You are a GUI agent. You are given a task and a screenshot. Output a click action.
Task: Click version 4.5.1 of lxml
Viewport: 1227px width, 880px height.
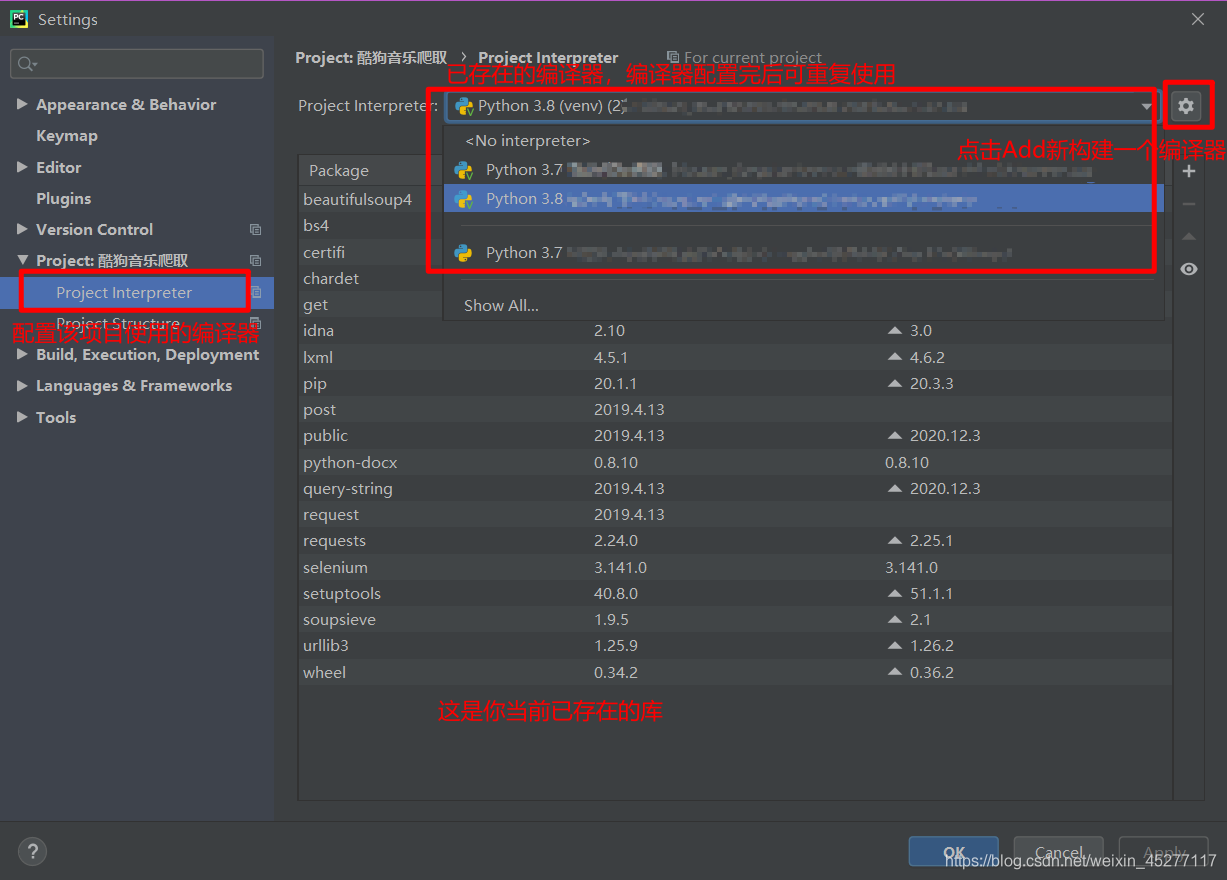tap(608, 357)
